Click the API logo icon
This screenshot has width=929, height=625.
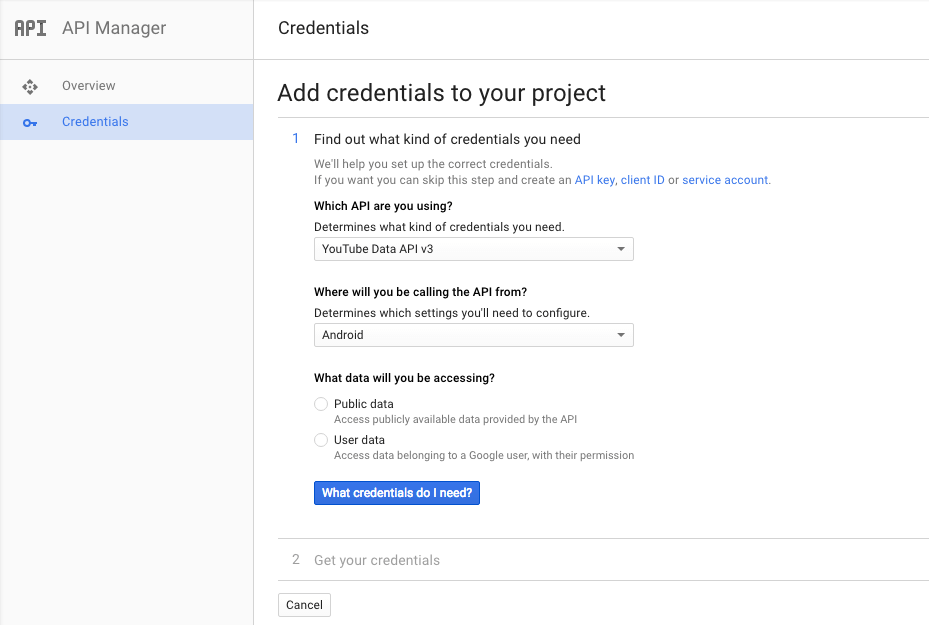point(30,28)
